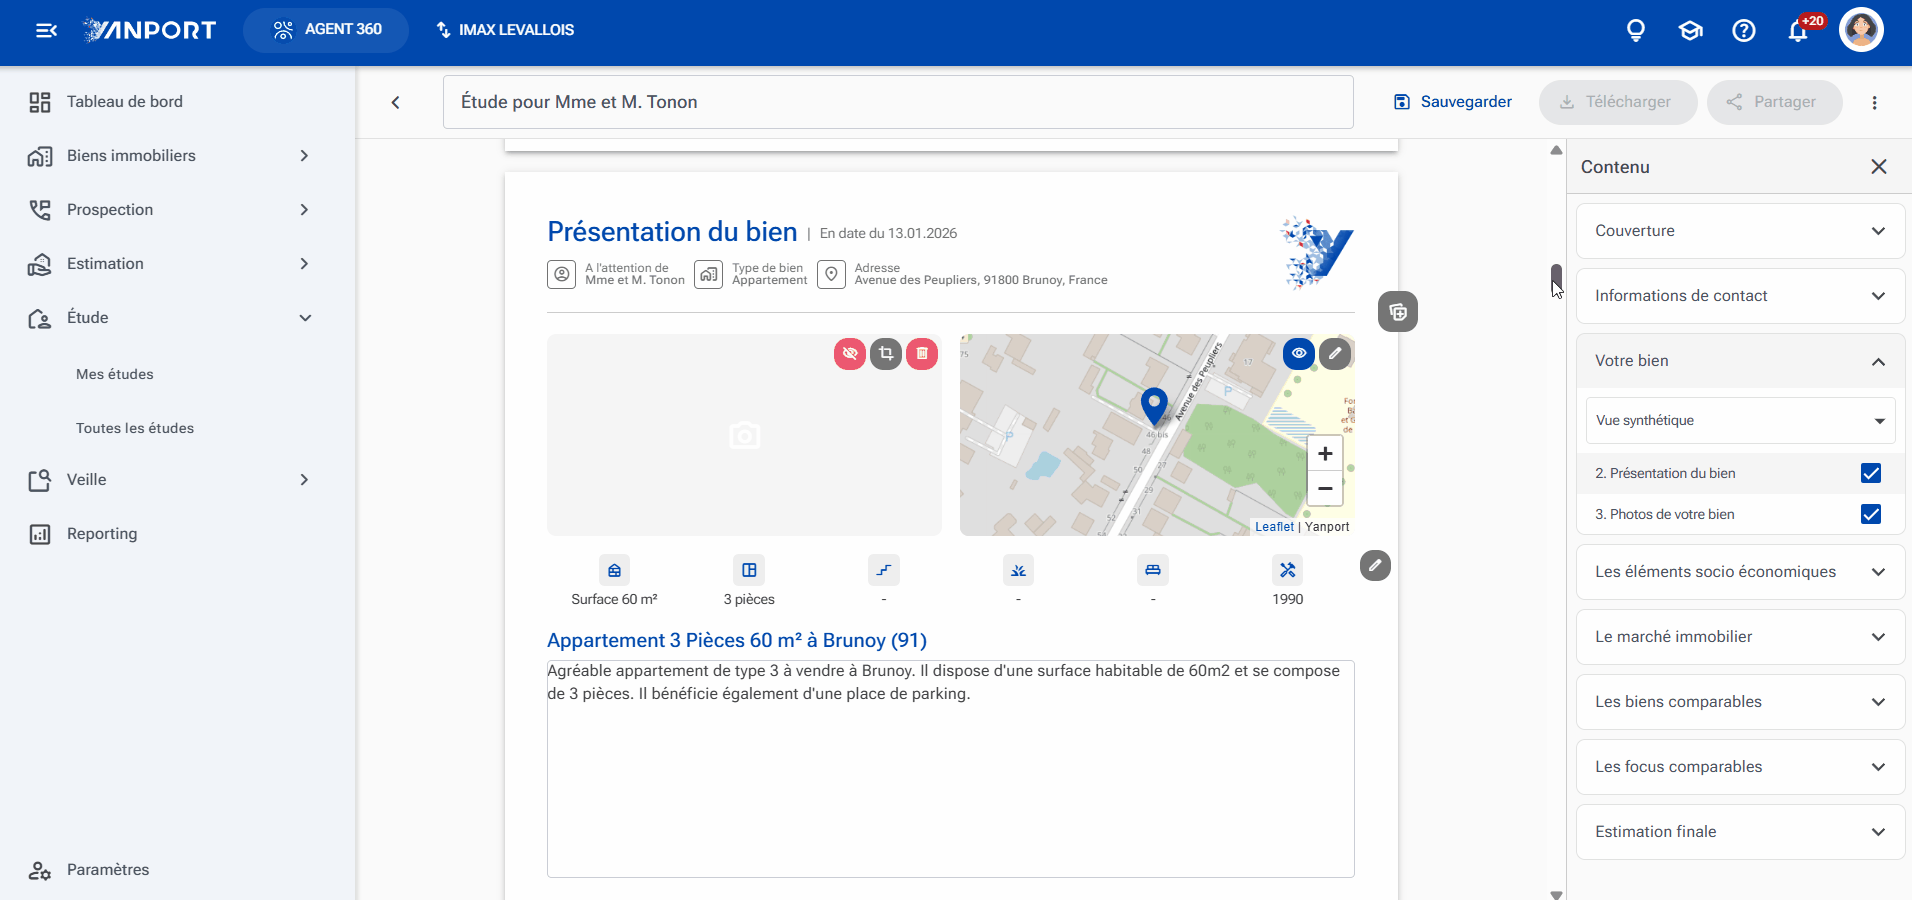Uncheck Présentation du bien checkbox
1912x900 pixels.
click(1871, 473)
